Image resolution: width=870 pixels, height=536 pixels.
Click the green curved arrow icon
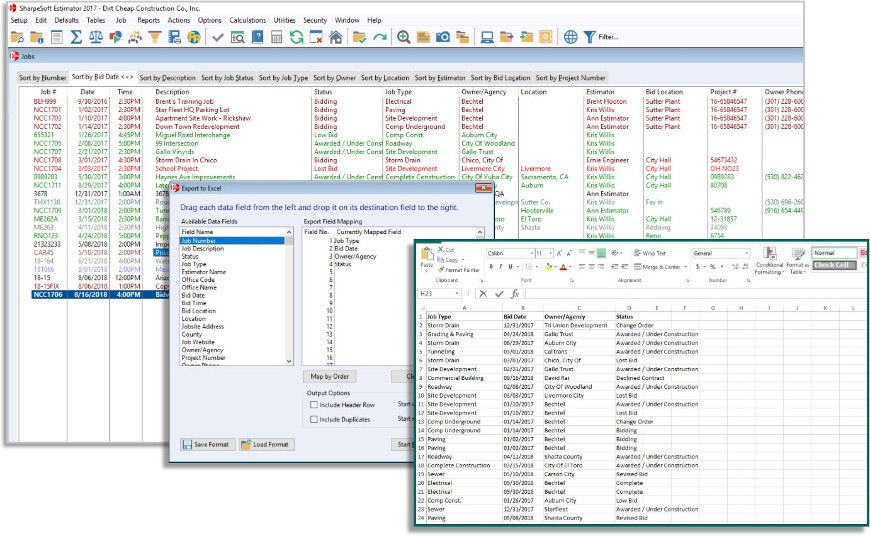coord(380,37)
